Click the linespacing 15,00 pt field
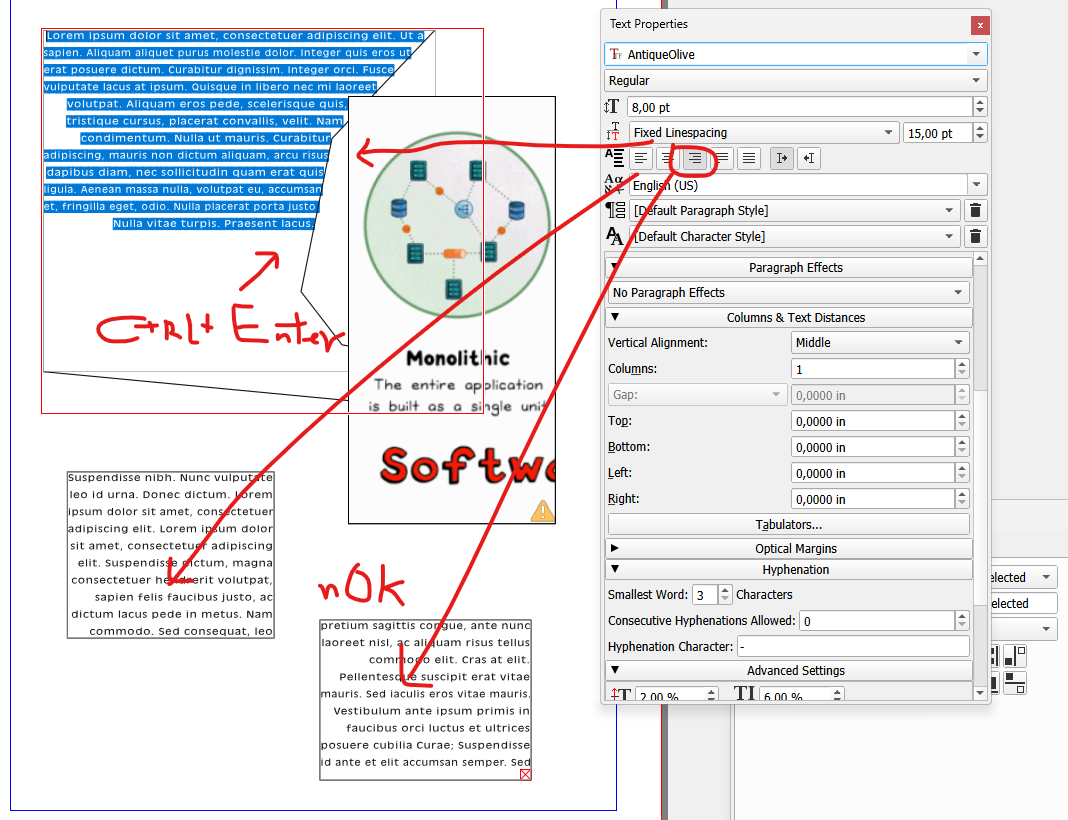Viewport: 1068px width, 820px height. [937, 133]
